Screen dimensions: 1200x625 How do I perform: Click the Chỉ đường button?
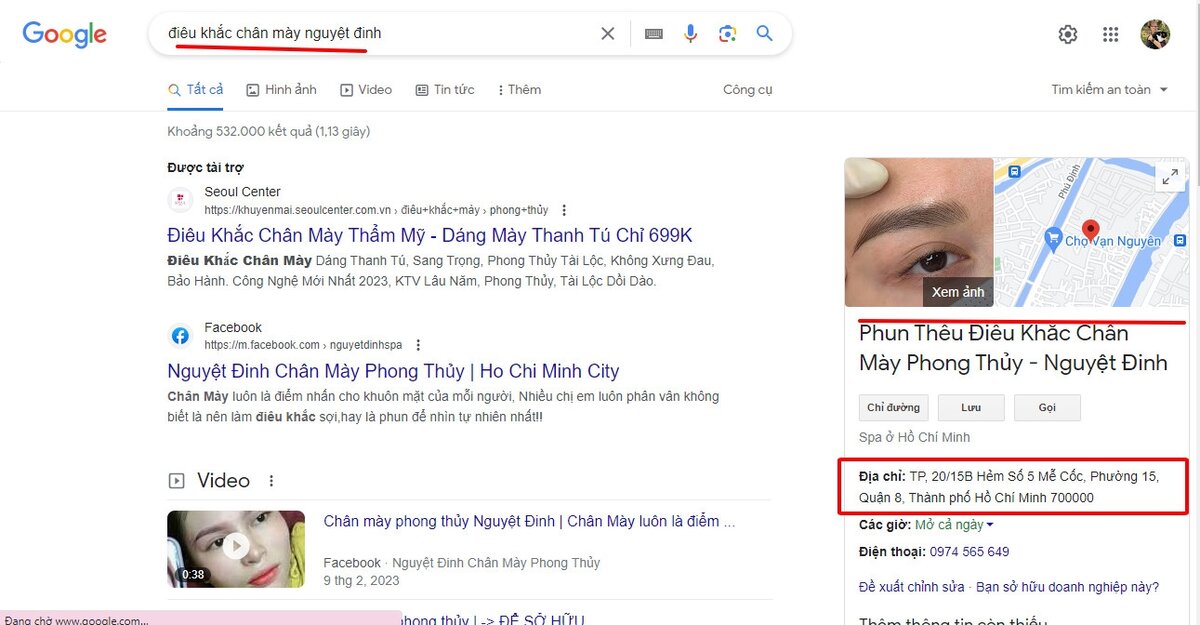point(894,408)
